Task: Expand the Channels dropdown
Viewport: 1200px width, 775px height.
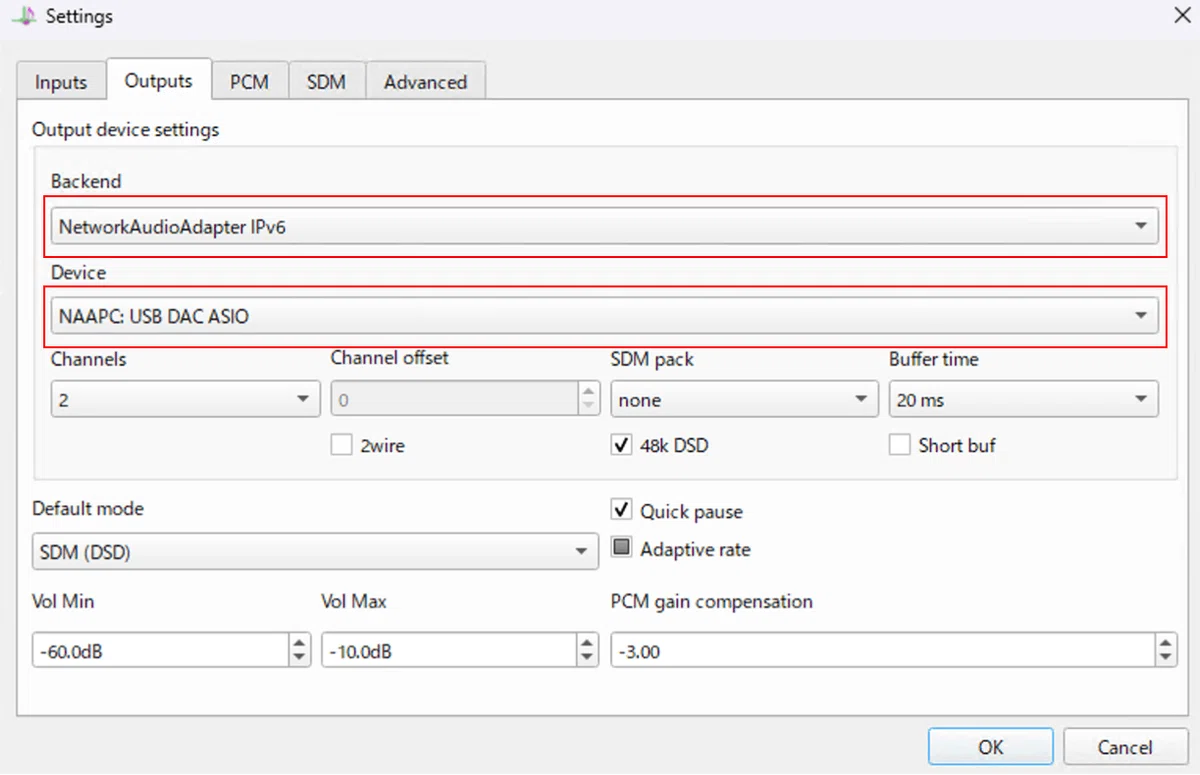Action: tap(185, 400)
